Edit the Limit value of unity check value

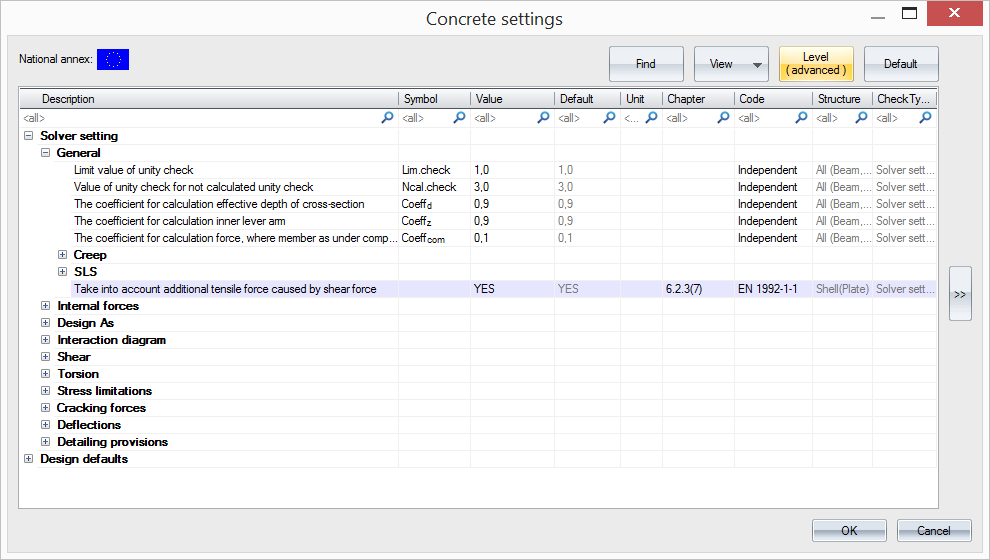511,170
